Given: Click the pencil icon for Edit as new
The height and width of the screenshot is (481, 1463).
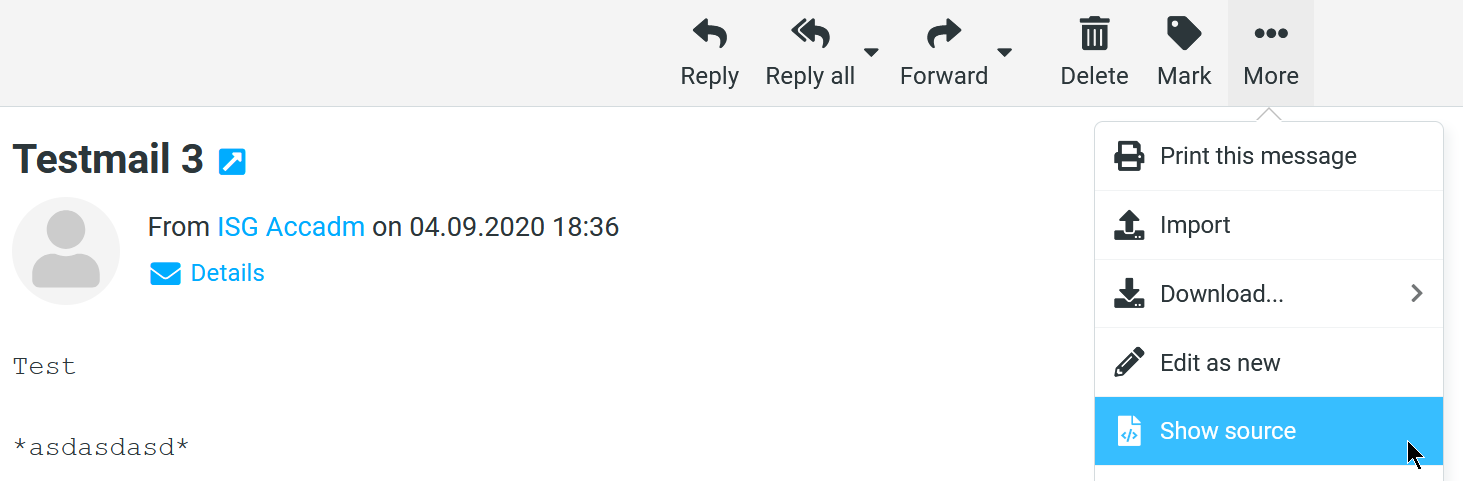Looking at the screenshot, I should [1129, 363].
